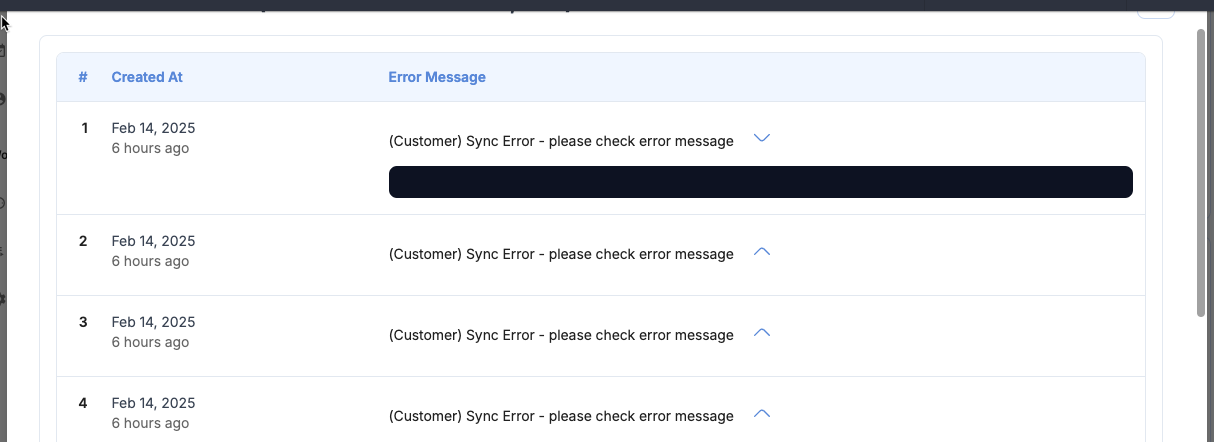Select the Sync Error text in row 1

pos(561,141)
